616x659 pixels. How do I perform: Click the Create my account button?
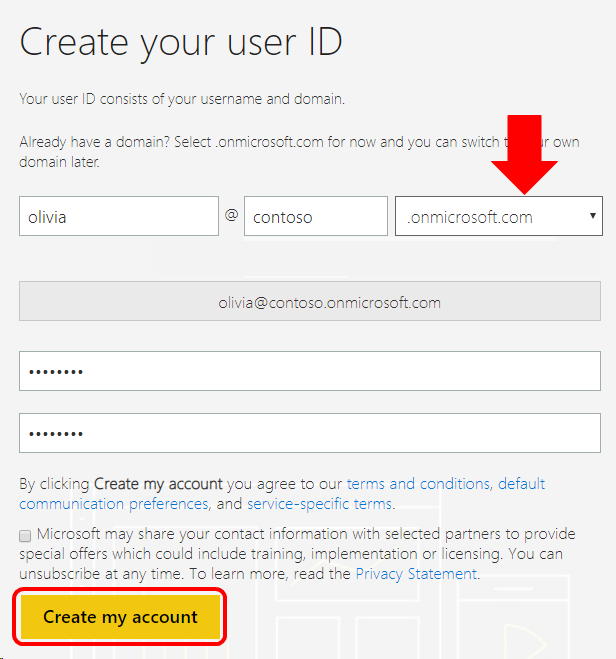pyautogui.click(x=120, y=617)
